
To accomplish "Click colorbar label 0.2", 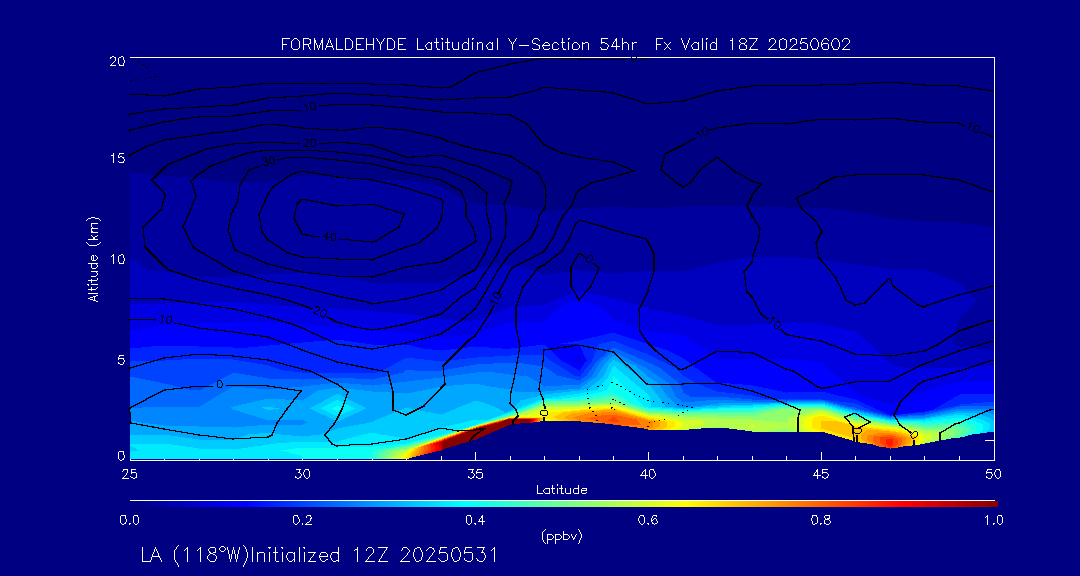I will (302, 520).
